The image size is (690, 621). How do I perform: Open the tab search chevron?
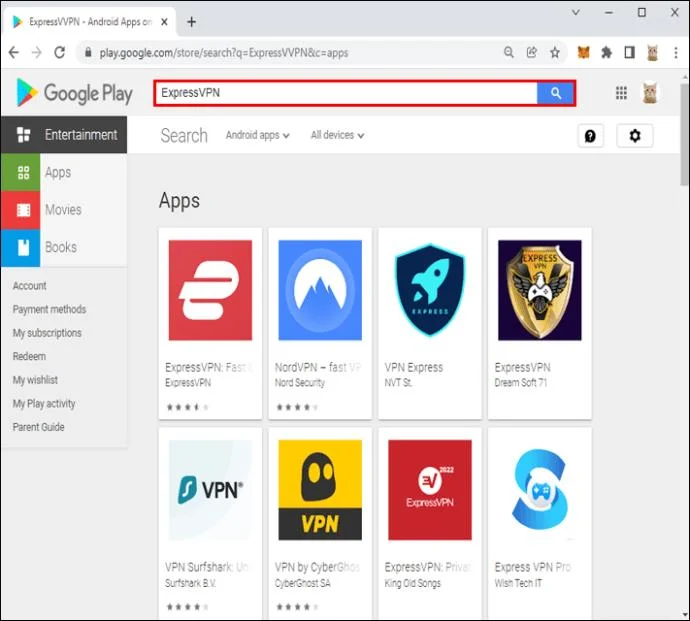pyautogui.click(x=576, y=12)
